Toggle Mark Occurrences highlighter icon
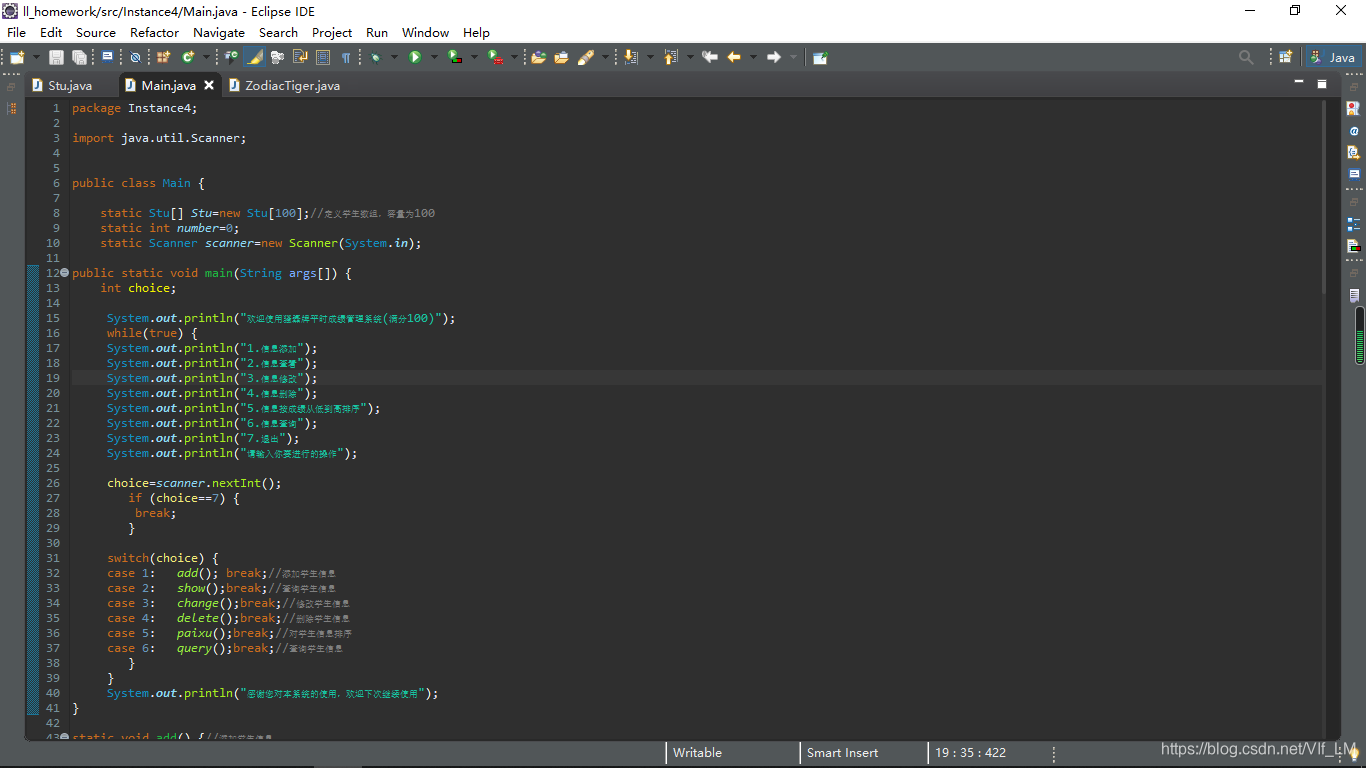Viewport: 1366px width, 768px height. click(x=254, y=58)
